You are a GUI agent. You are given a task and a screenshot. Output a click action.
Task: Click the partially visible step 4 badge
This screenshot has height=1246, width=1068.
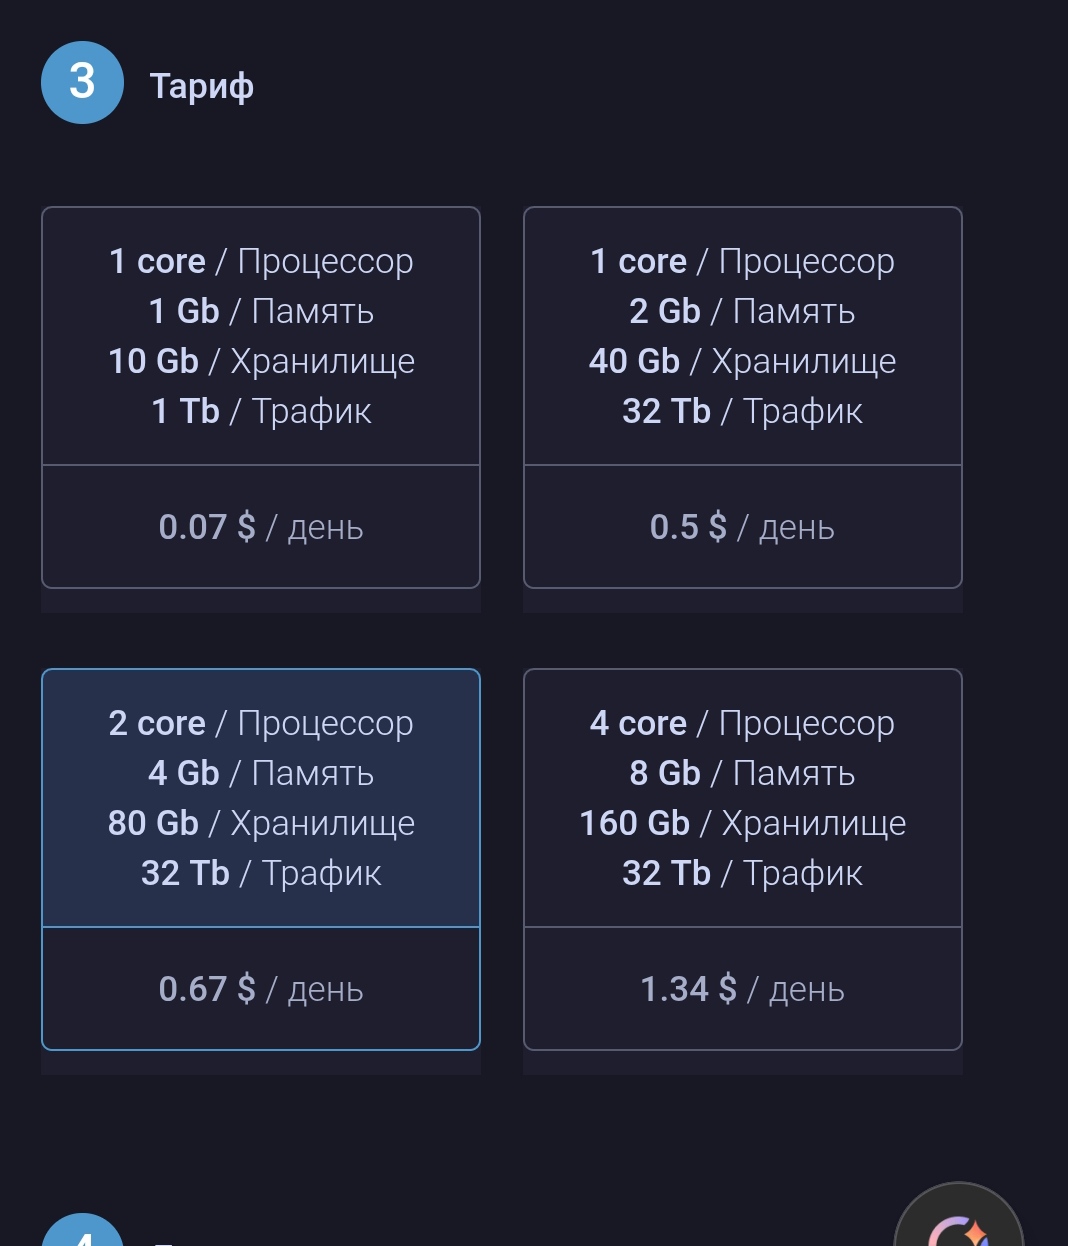pyautogui.click(x=82, y=1230)
